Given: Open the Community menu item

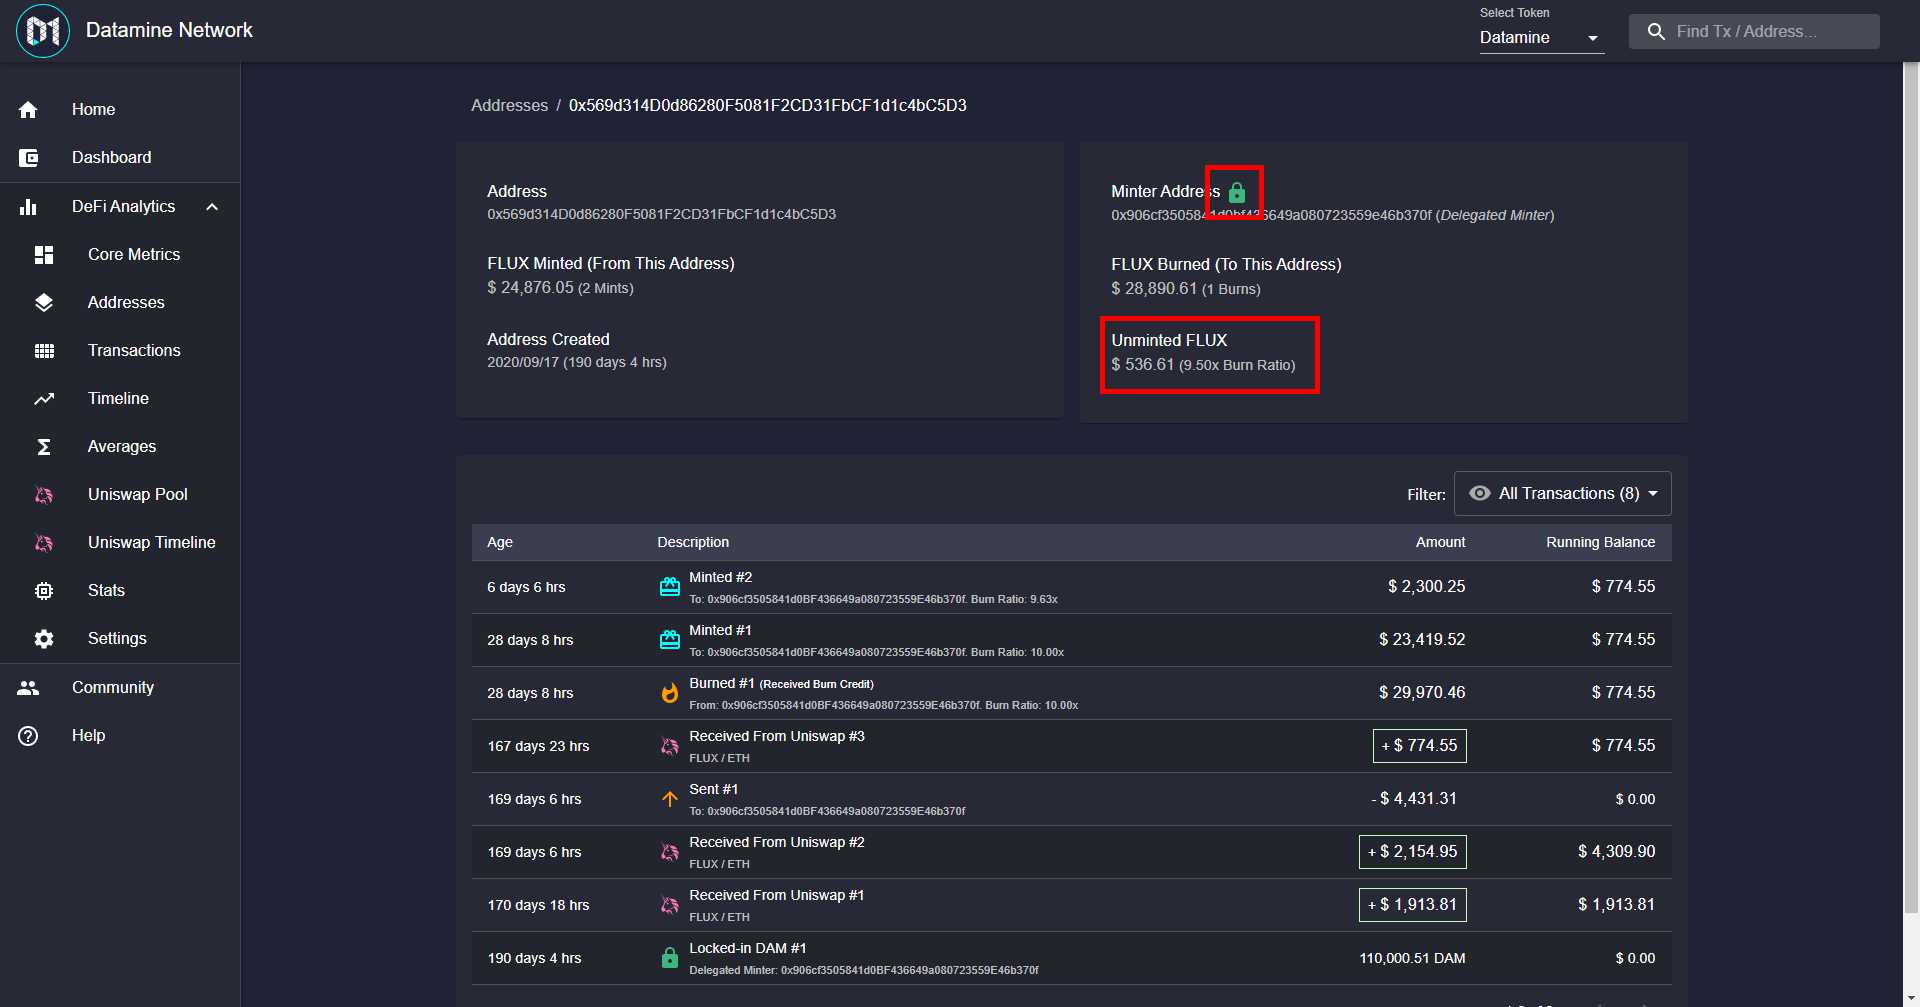Looking at the screenshot, I should [x=120, y=688].
